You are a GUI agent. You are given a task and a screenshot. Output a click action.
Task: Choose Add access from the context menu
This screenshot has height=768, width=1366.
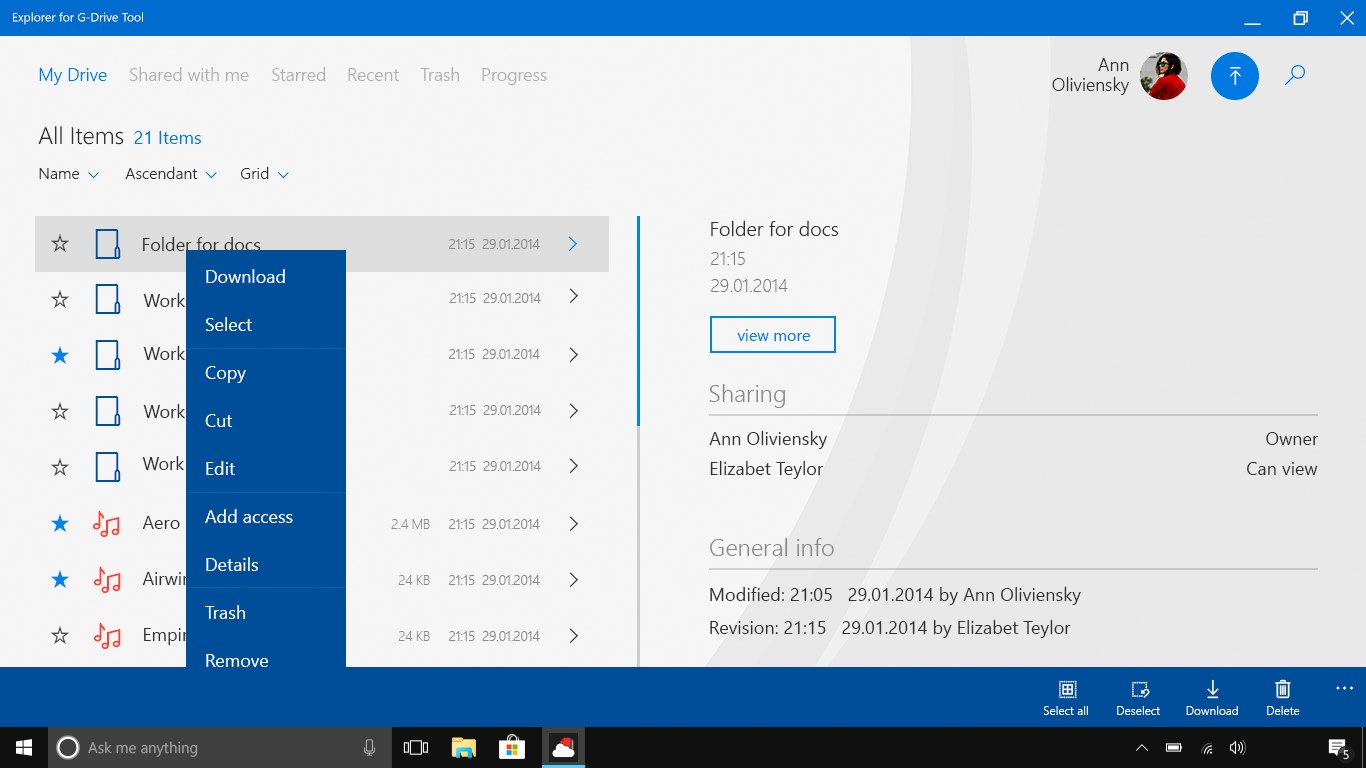click(266, 517)
